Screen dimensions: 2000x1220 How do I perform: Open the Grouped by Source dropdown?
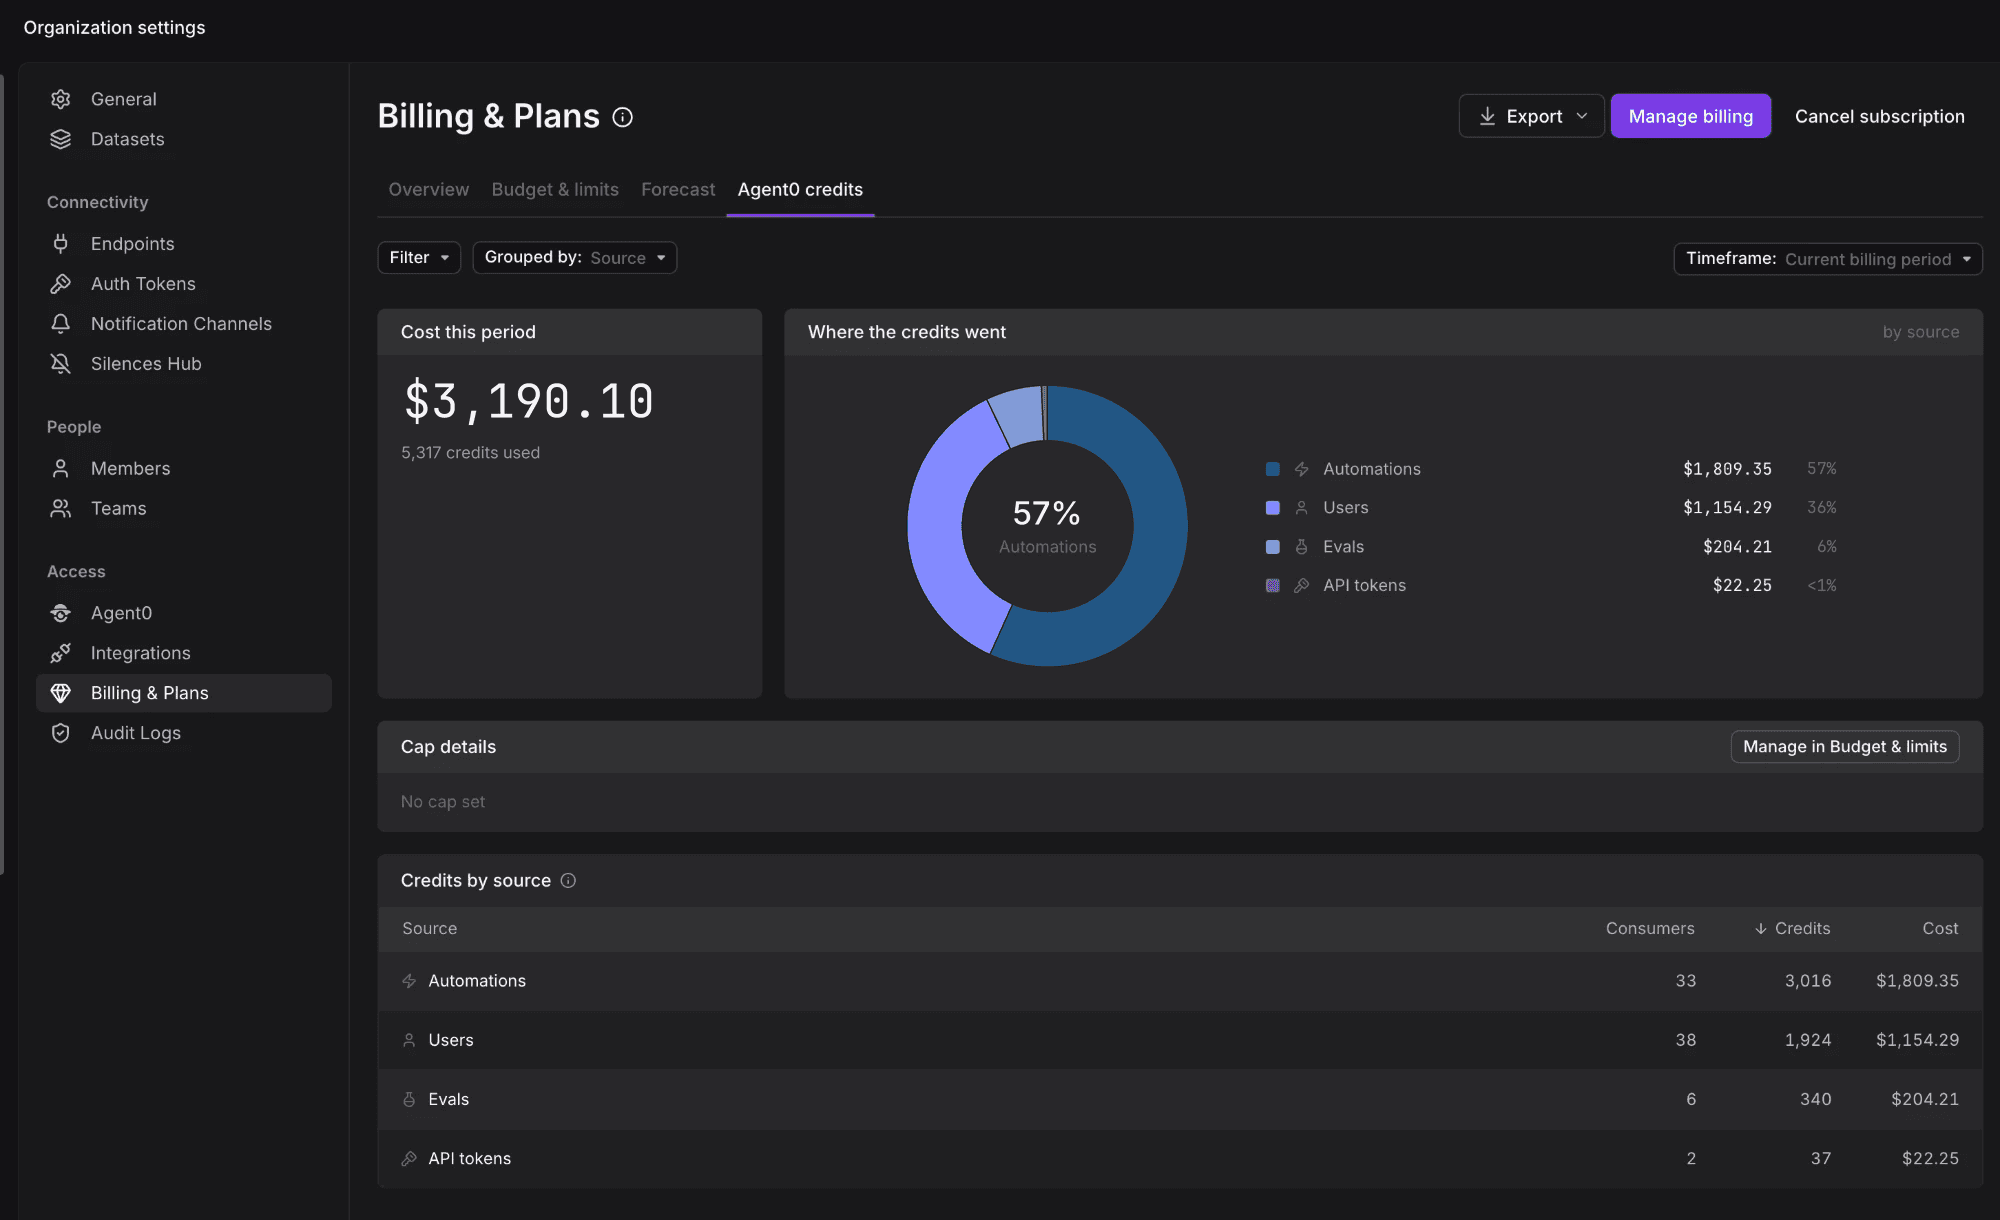click(575, 257)
